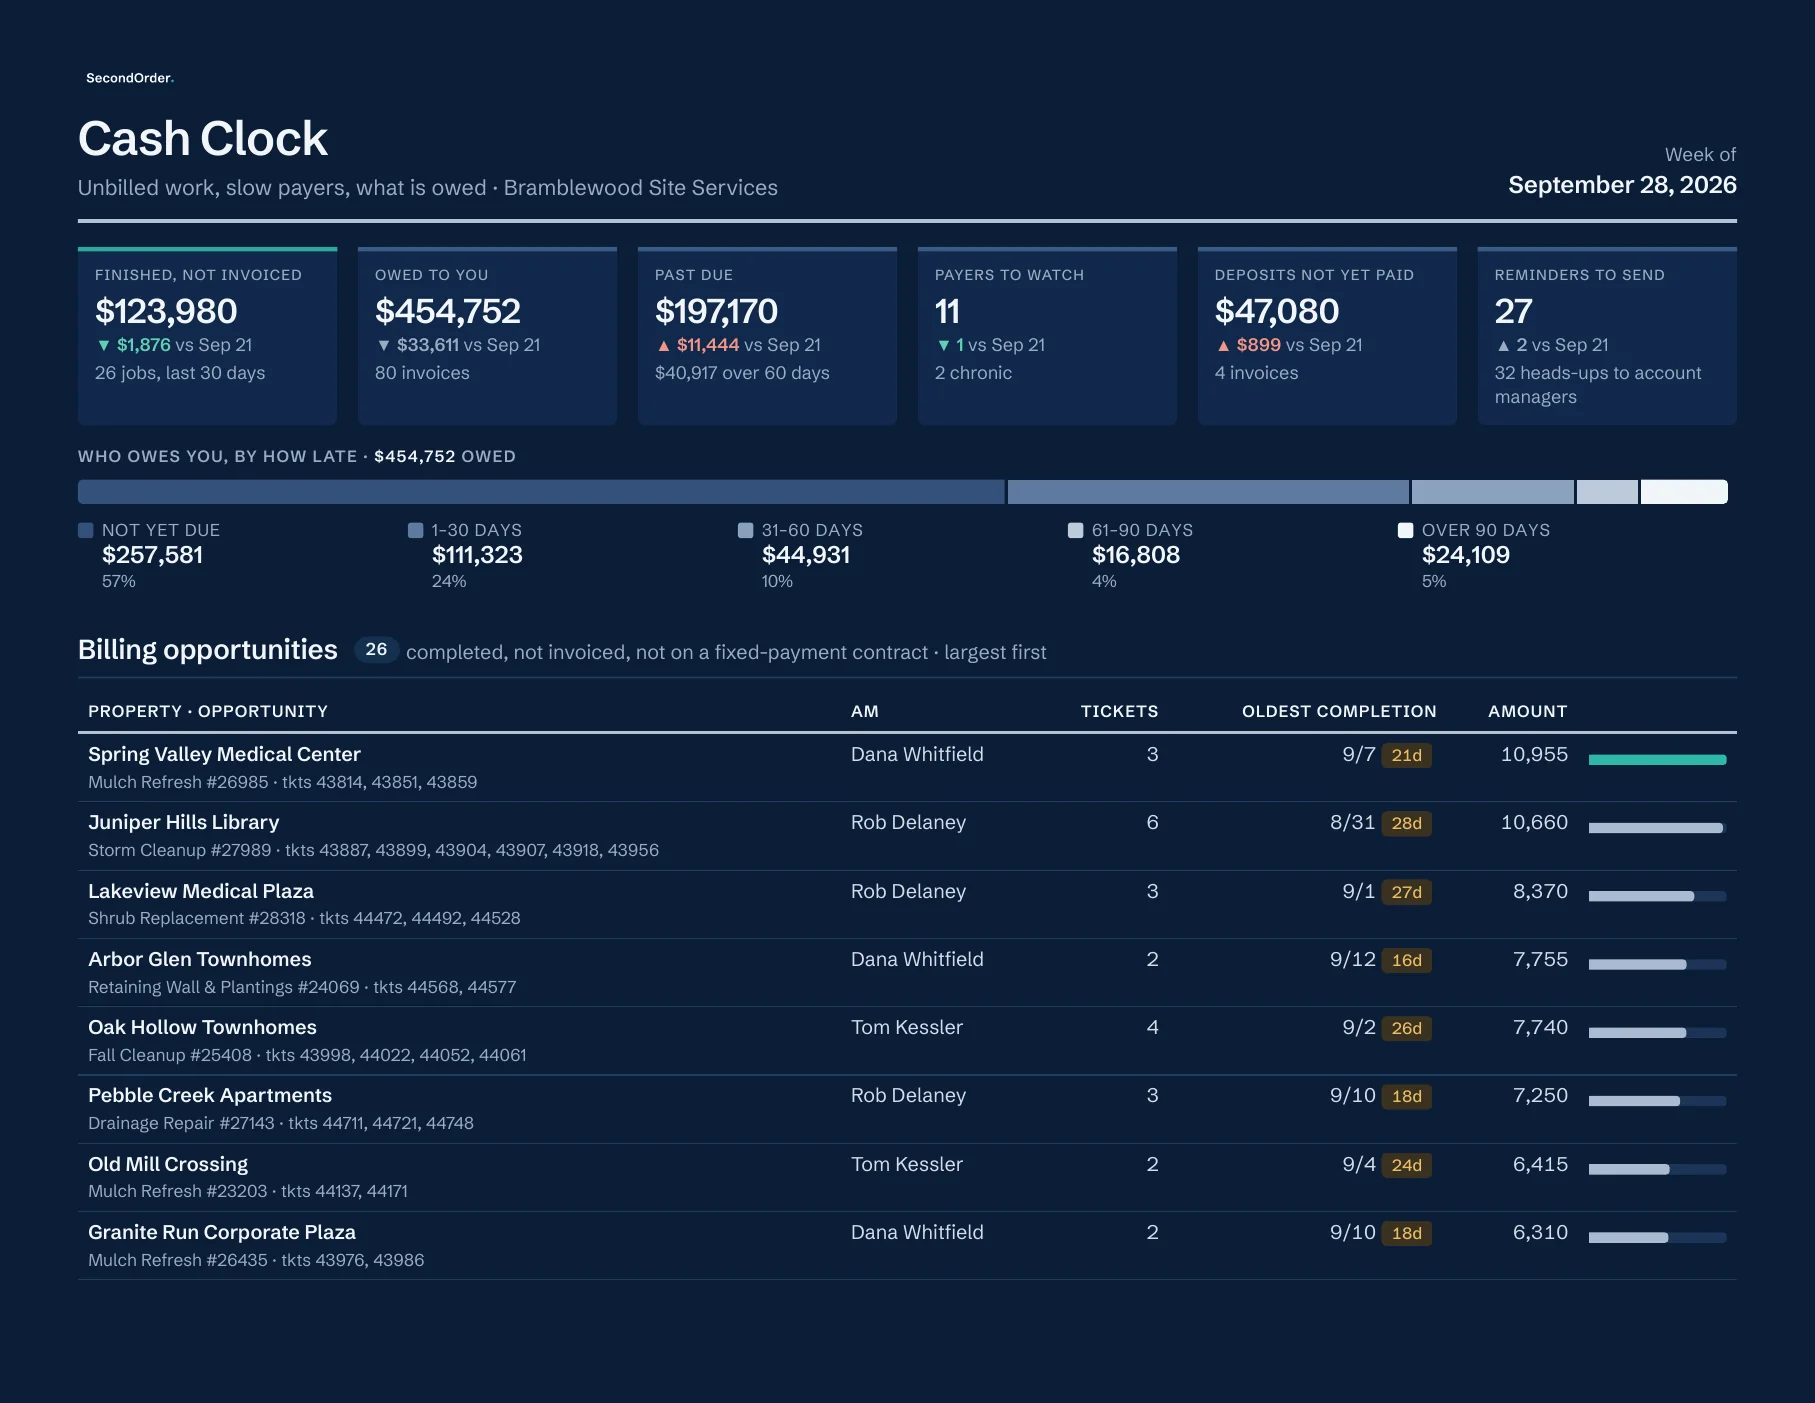Sort by the Oldest Completion column header

pyautogui.click(x=1339, y=711)
